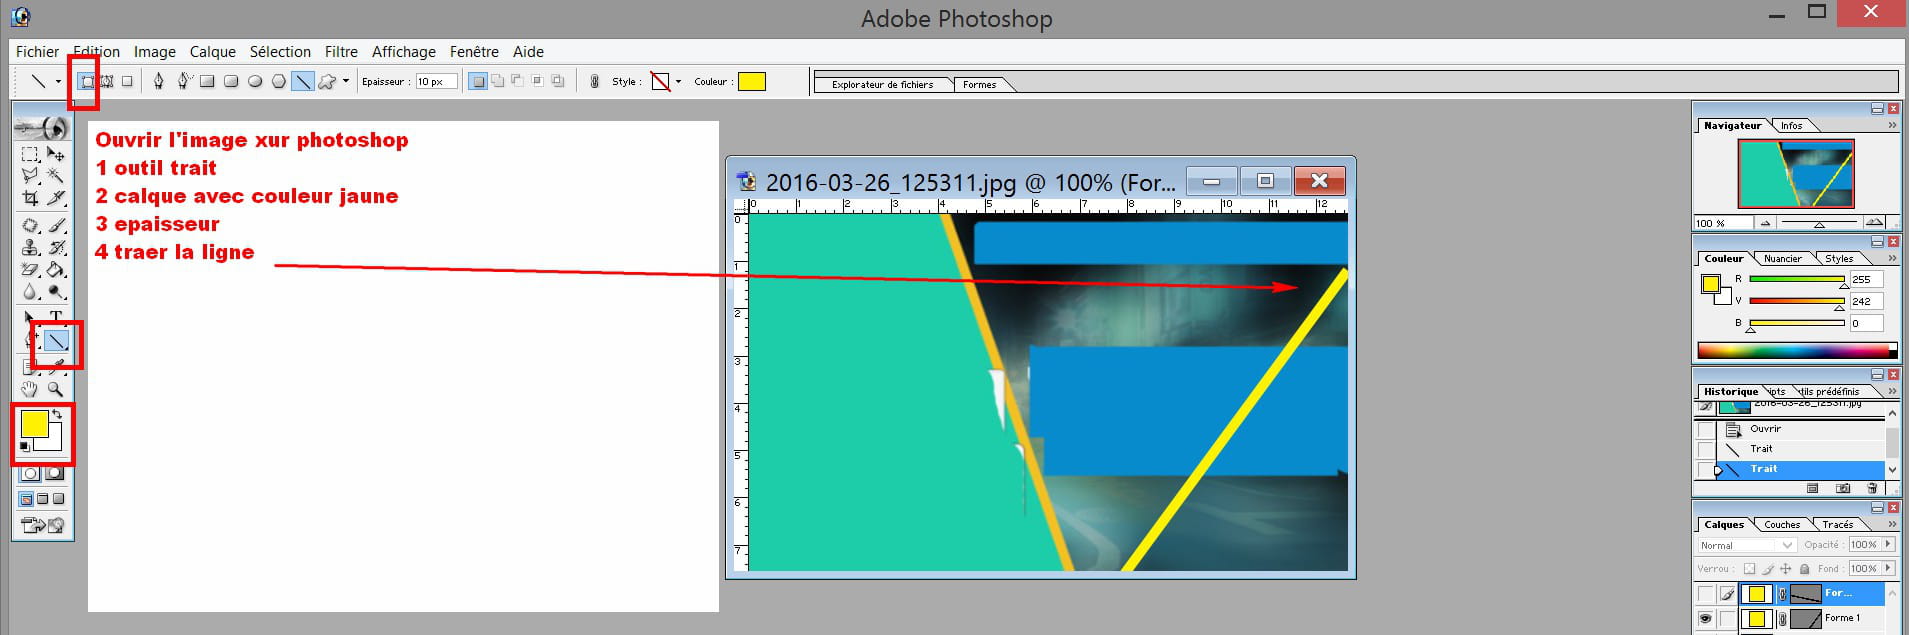Click the trash icon in Historique panel

[x=1872, y=489]
